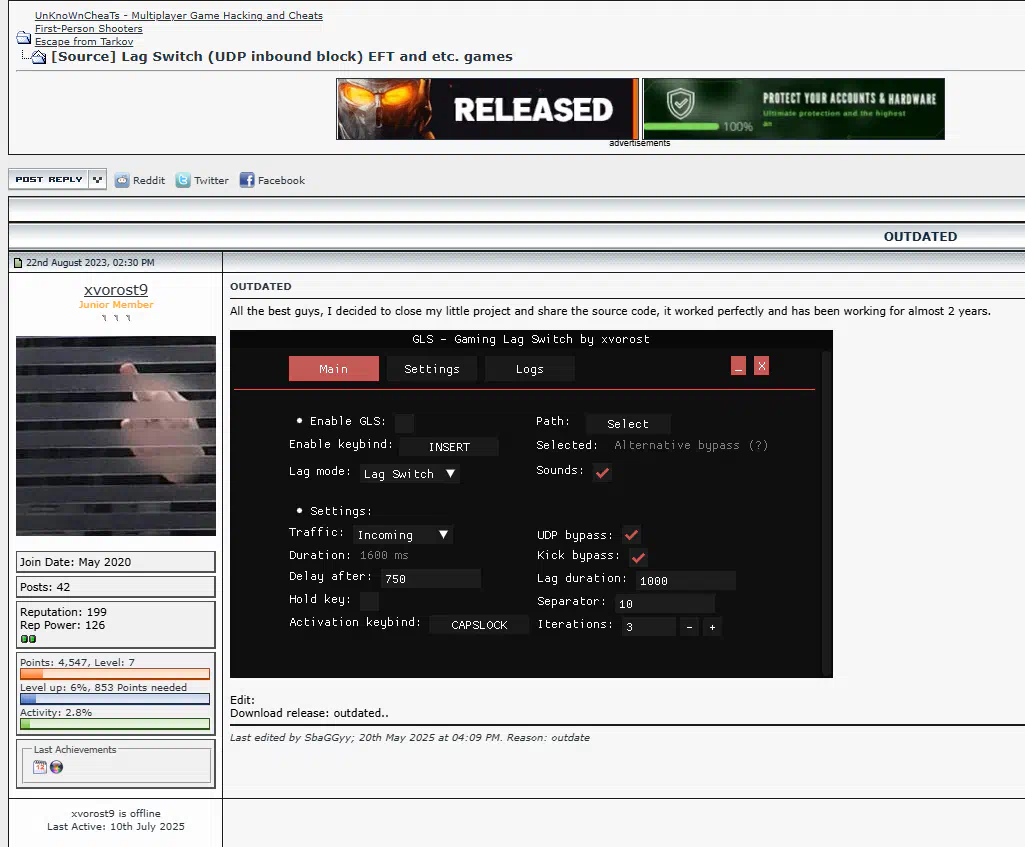Click the Post Reply button
This screenshot has width=1025, height=847.
[x=49, y=179]
